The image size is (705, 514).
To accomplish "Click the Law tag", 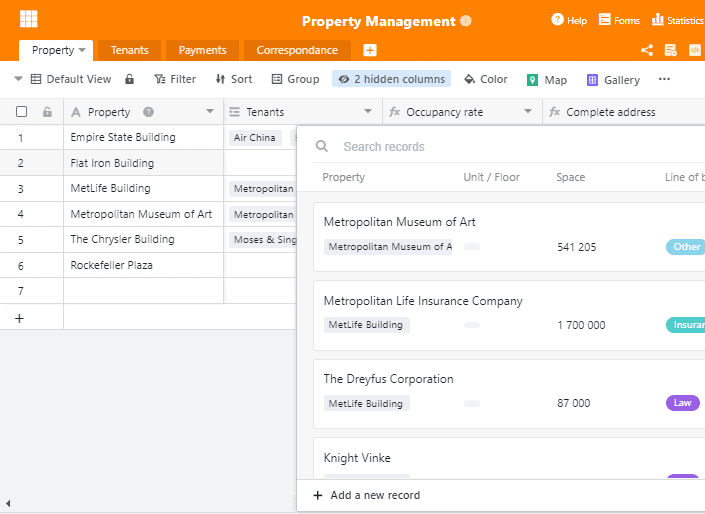I will pos(683,403).
